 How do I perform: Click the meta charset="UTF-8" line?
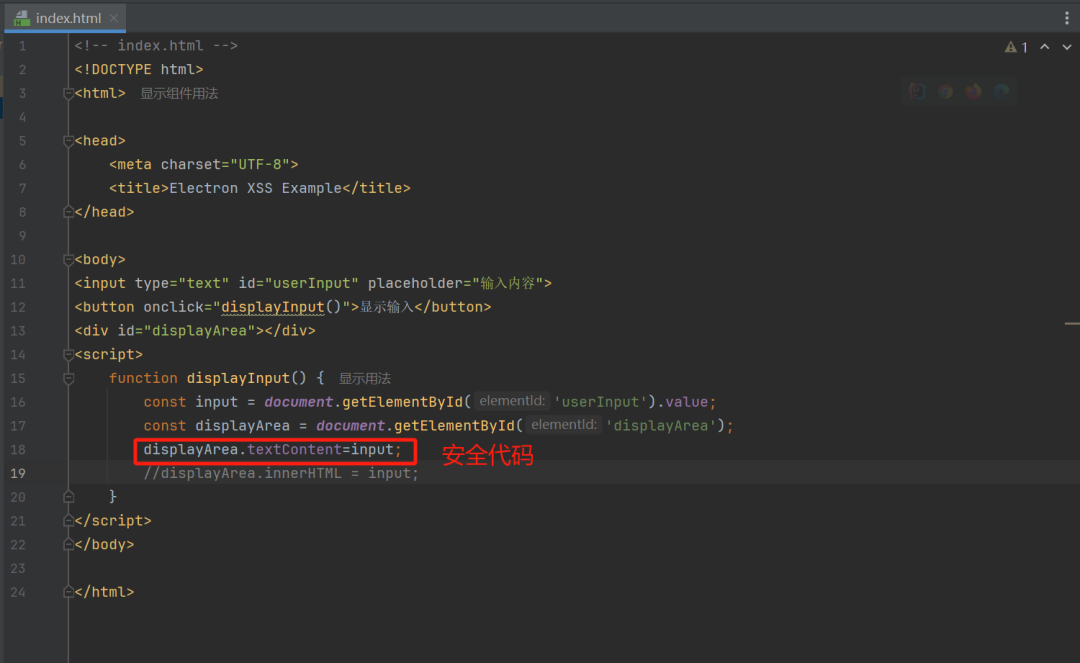(x=203, y=165)
